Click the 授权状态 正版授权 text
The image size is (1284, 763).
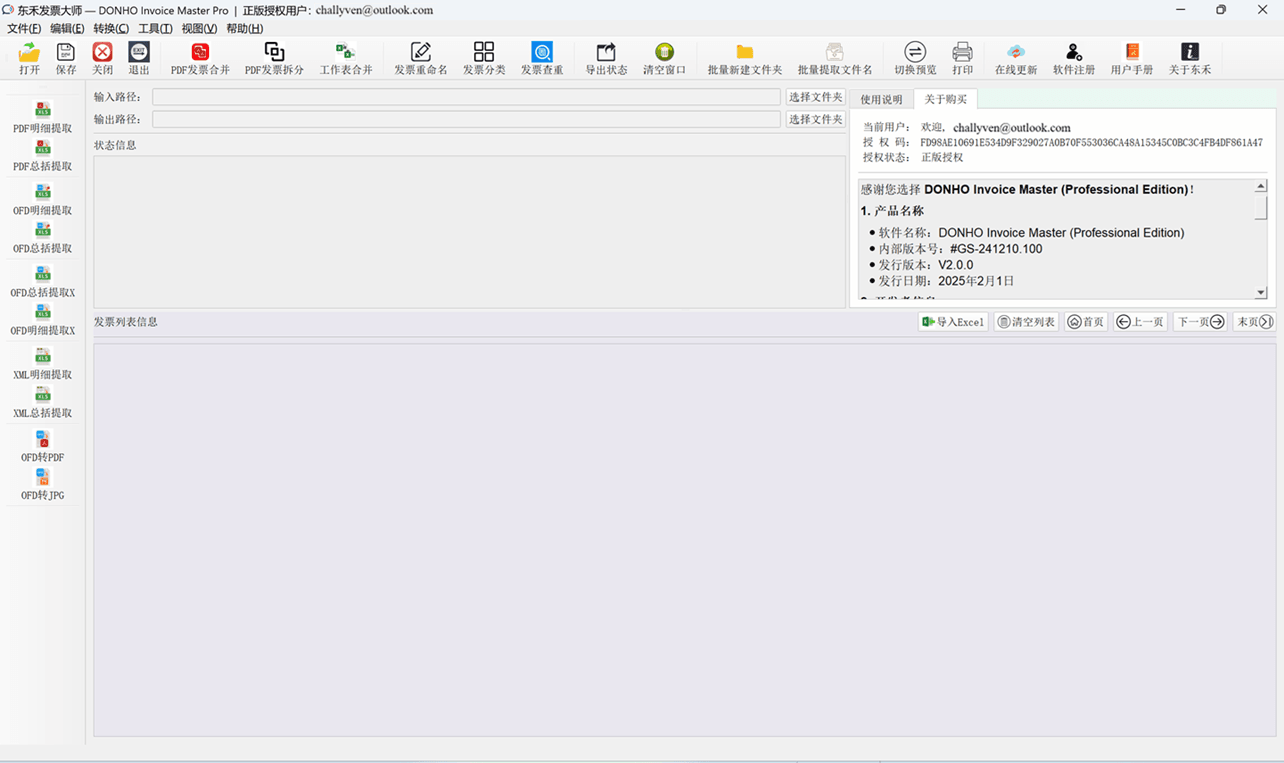913,157
